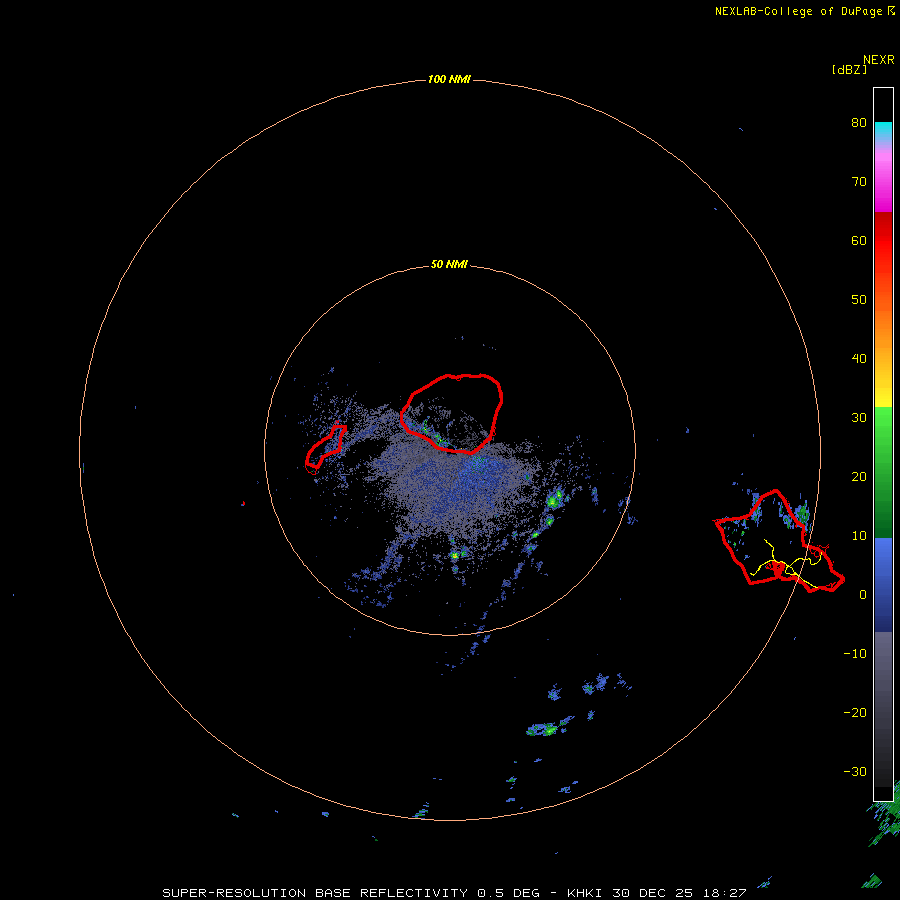The width and height of the screenshot is (900, 900).
Task: Select the 50 value on the dBZ scale
Action: click(859, 300)
